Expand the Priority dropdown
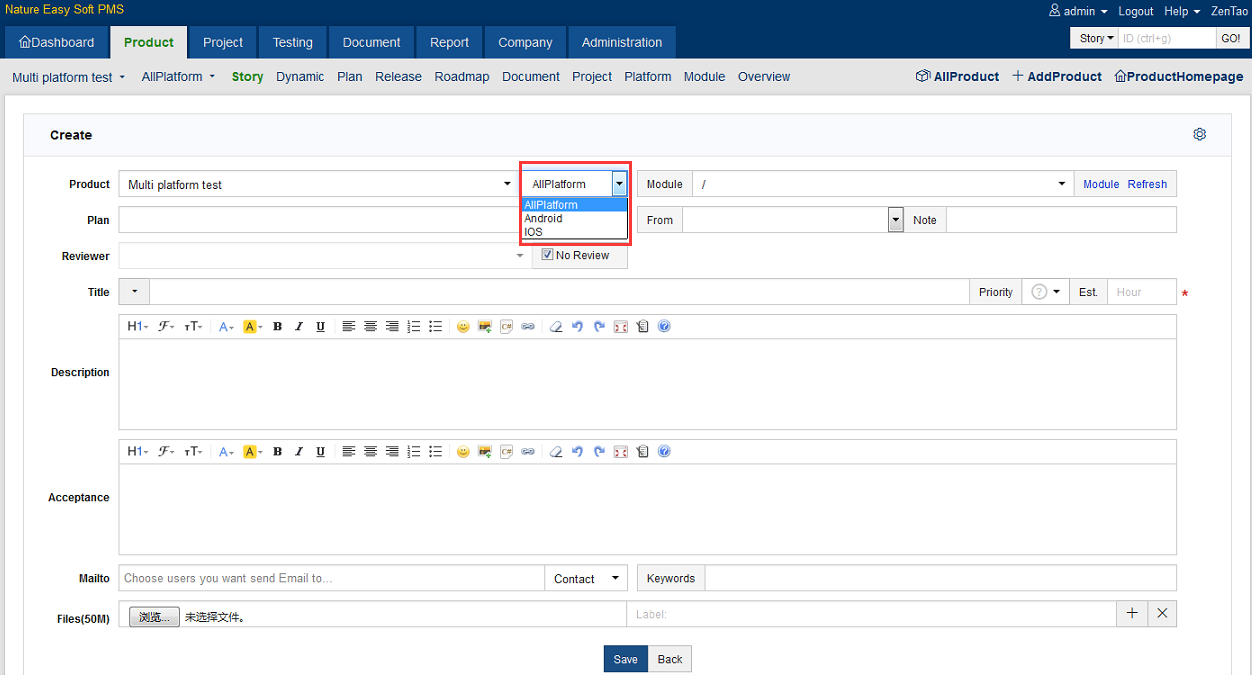This screenshot has height=675, width=1252. (x=1046, y=292)
